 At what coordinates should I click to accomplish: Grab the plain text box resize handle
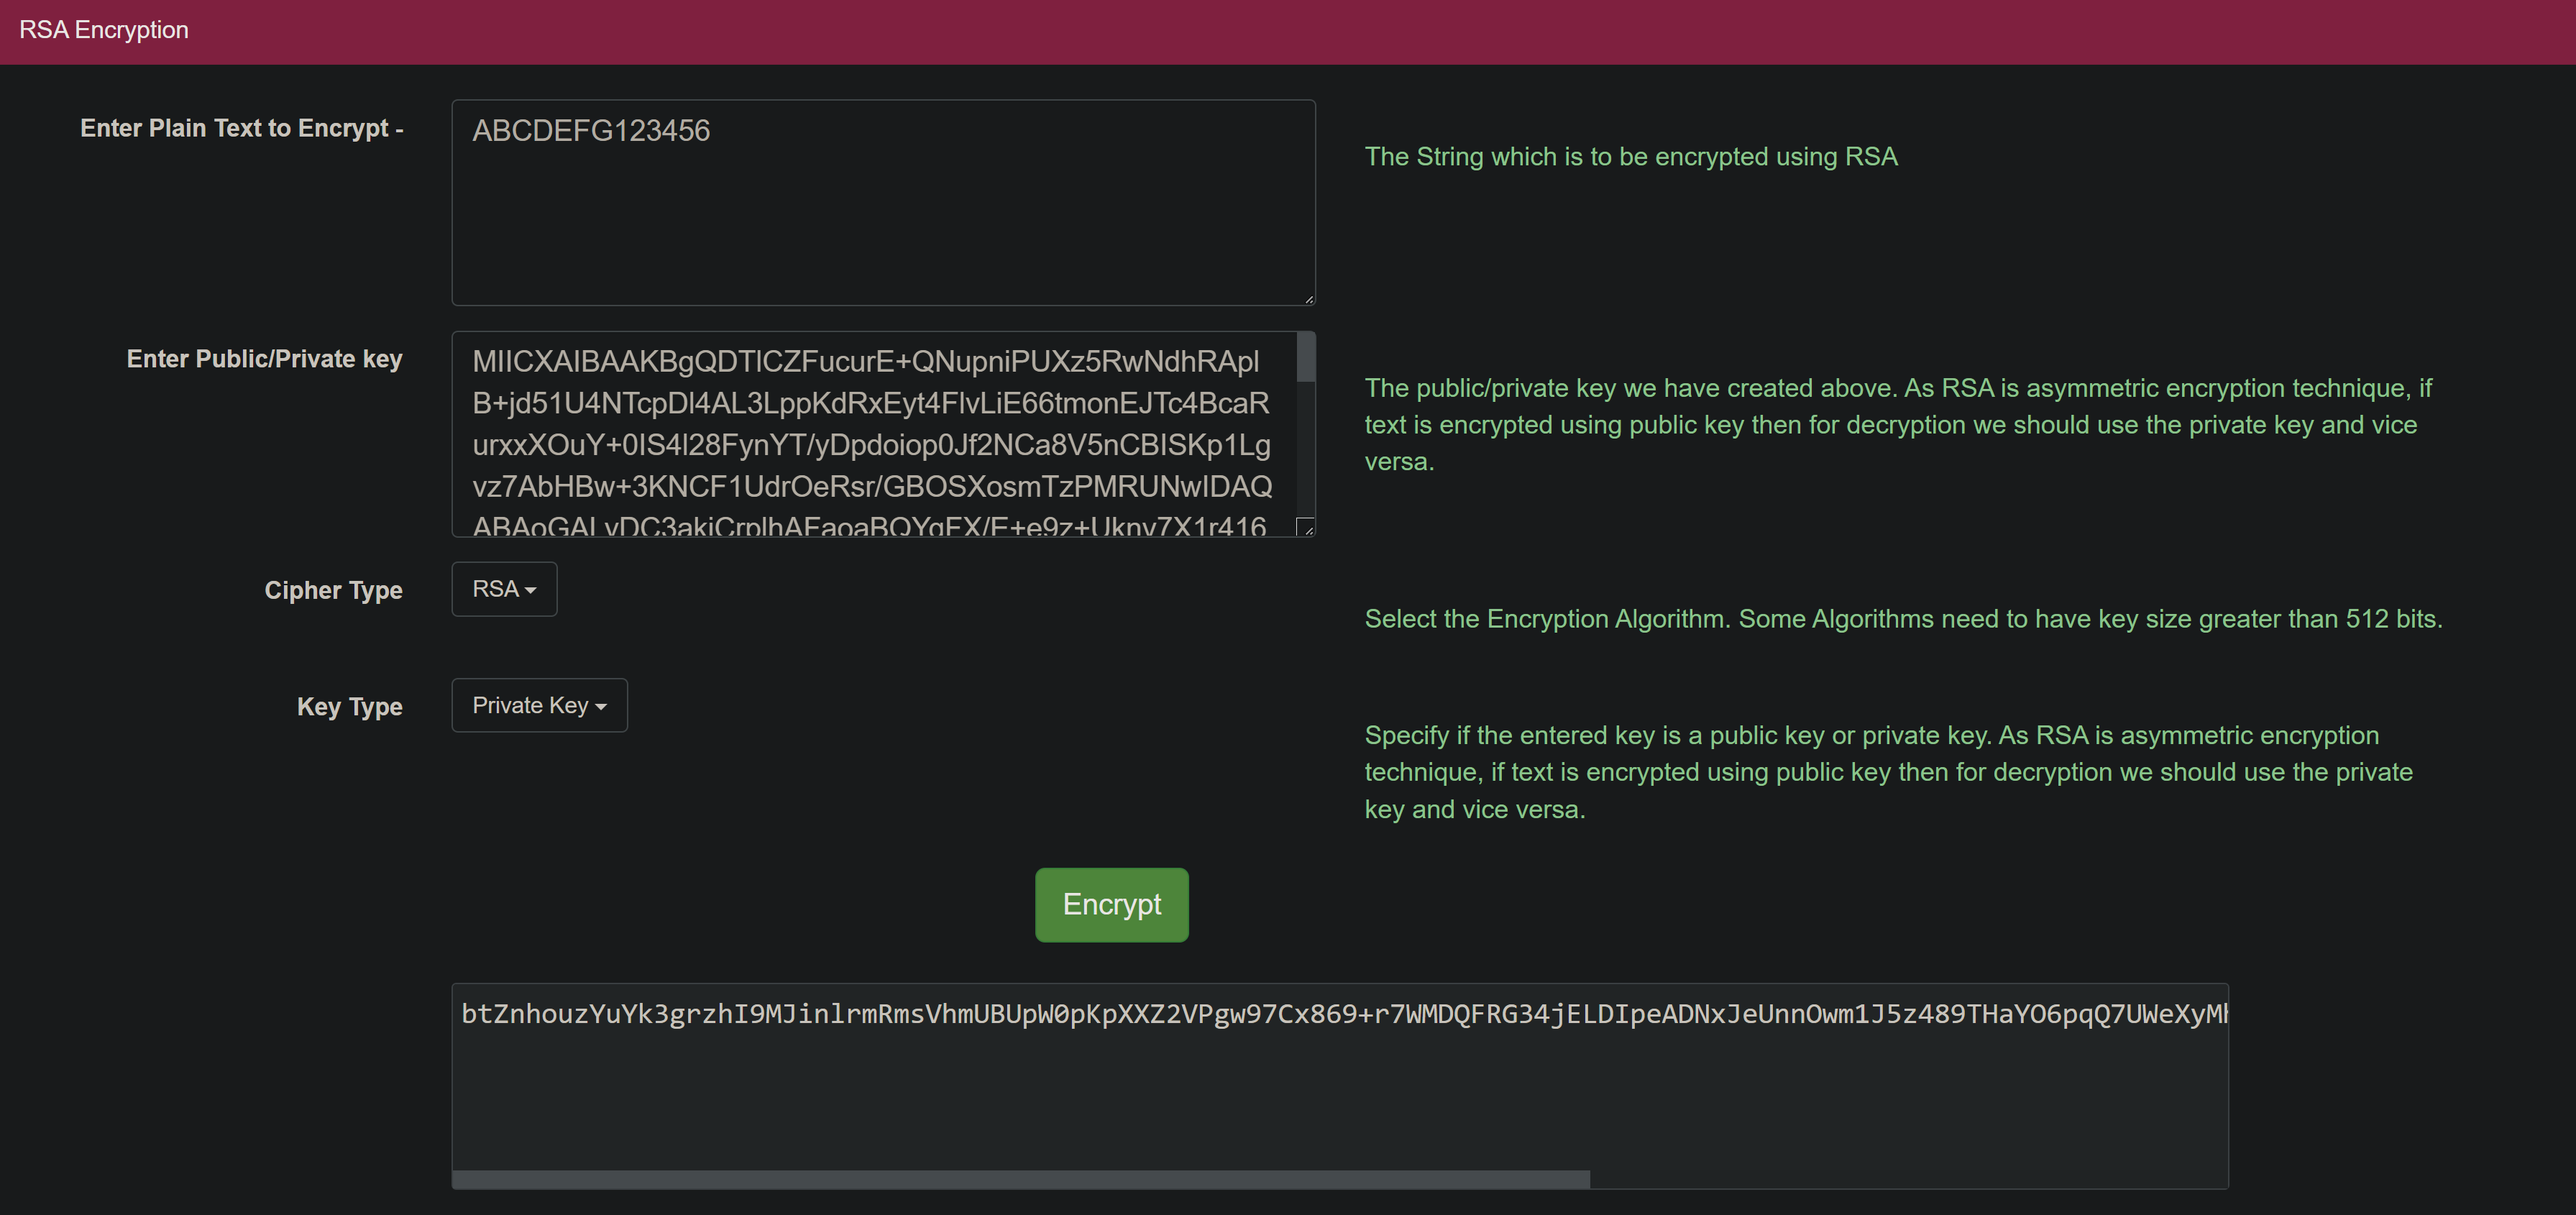click(x=1308, y=298)
